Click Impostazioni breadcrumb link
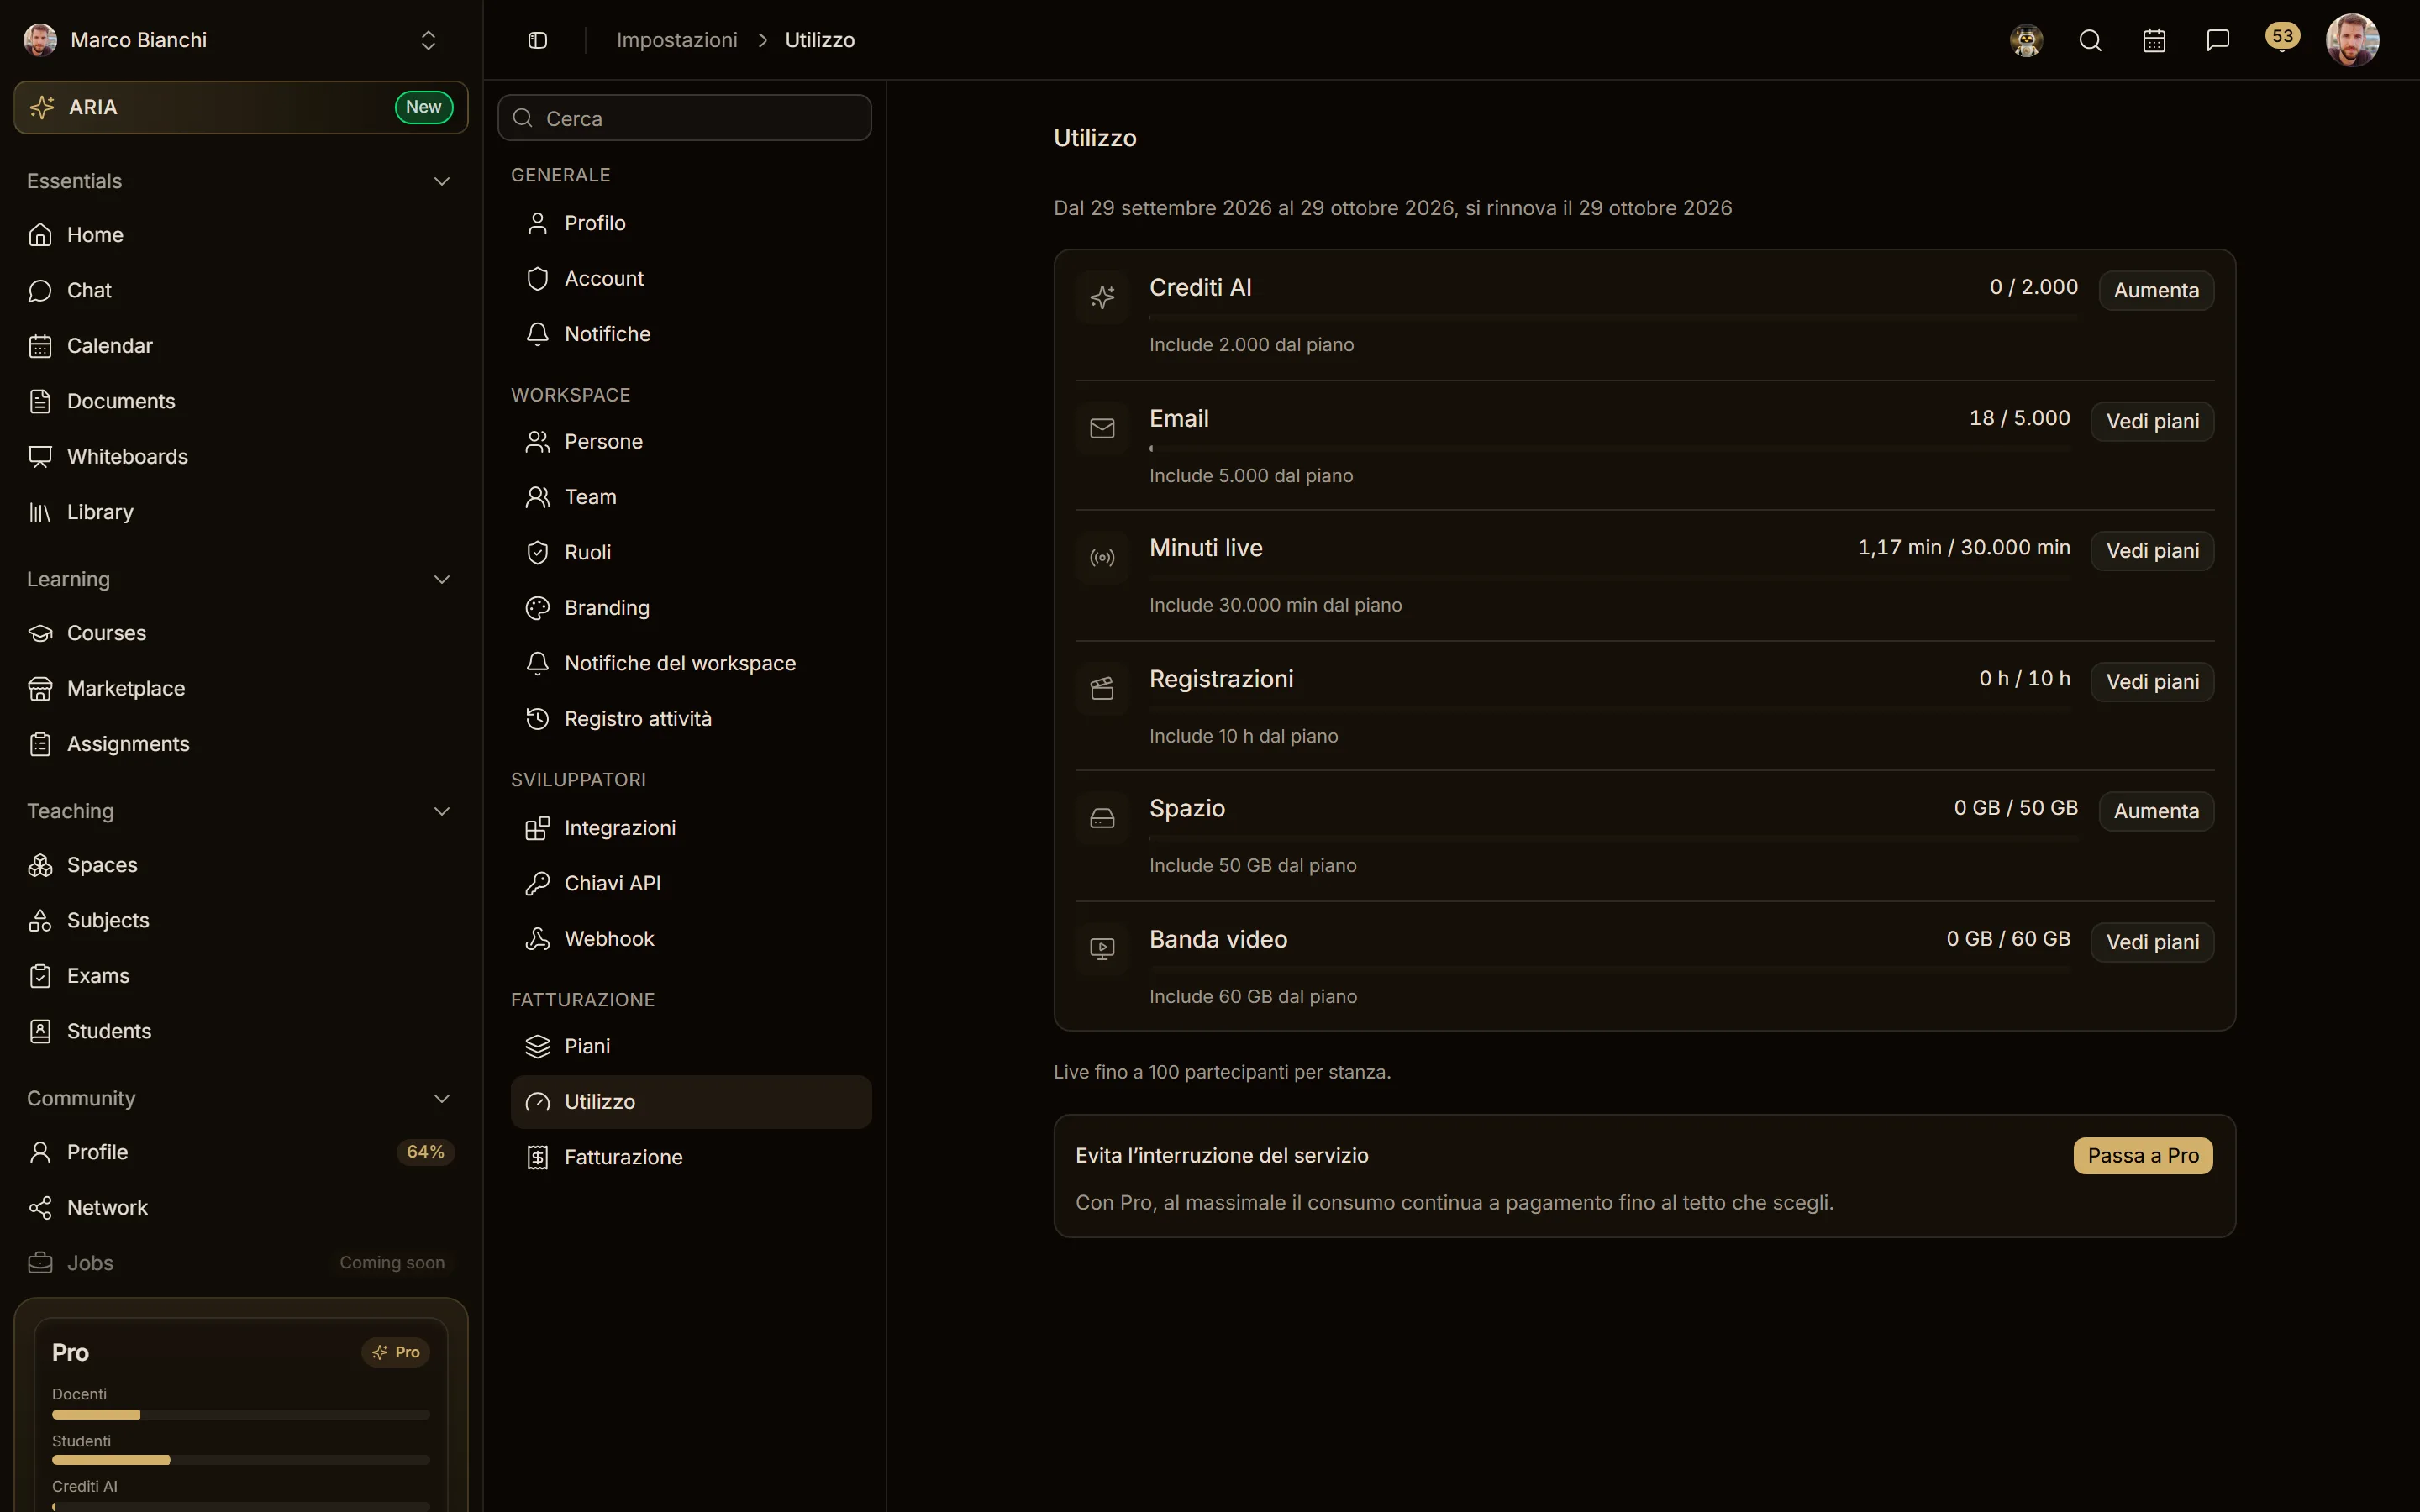The height and width of the screenshot is (1512, 2420). [x=677, y=40]
